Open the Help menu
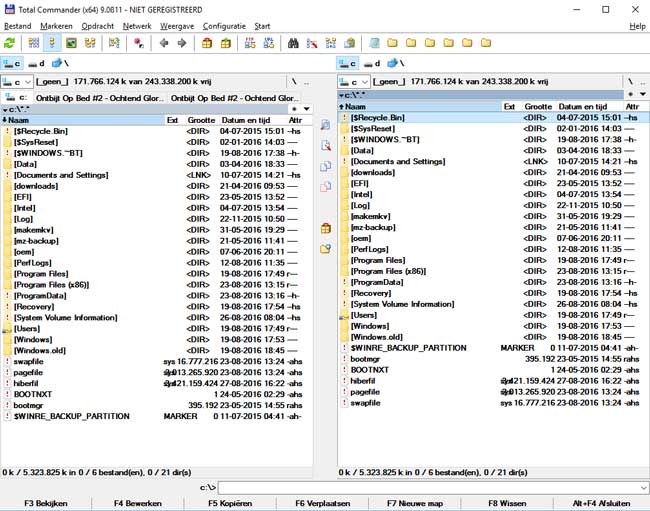650x511 pixels. pyautogui.click(x=637, y=26)
